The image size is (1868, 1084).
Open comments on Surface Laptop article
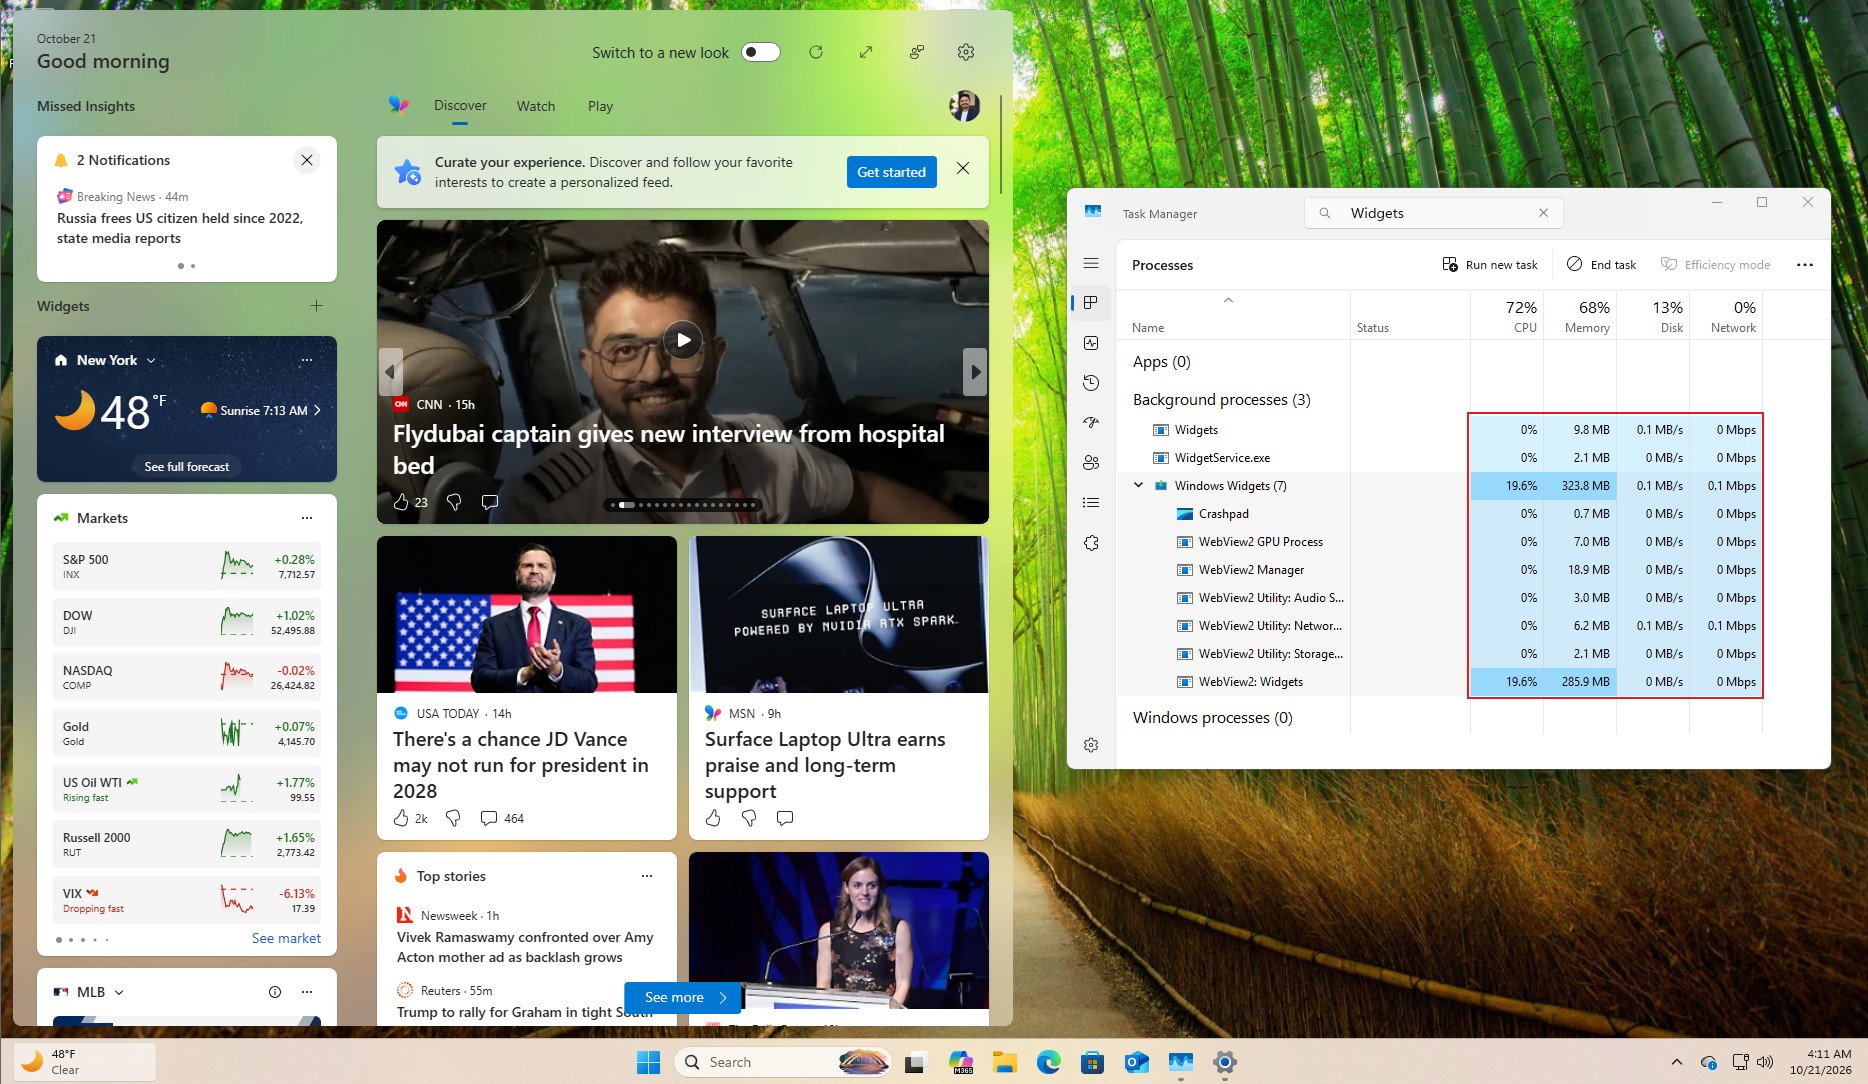pyautogui.click(x=785, y=818)
